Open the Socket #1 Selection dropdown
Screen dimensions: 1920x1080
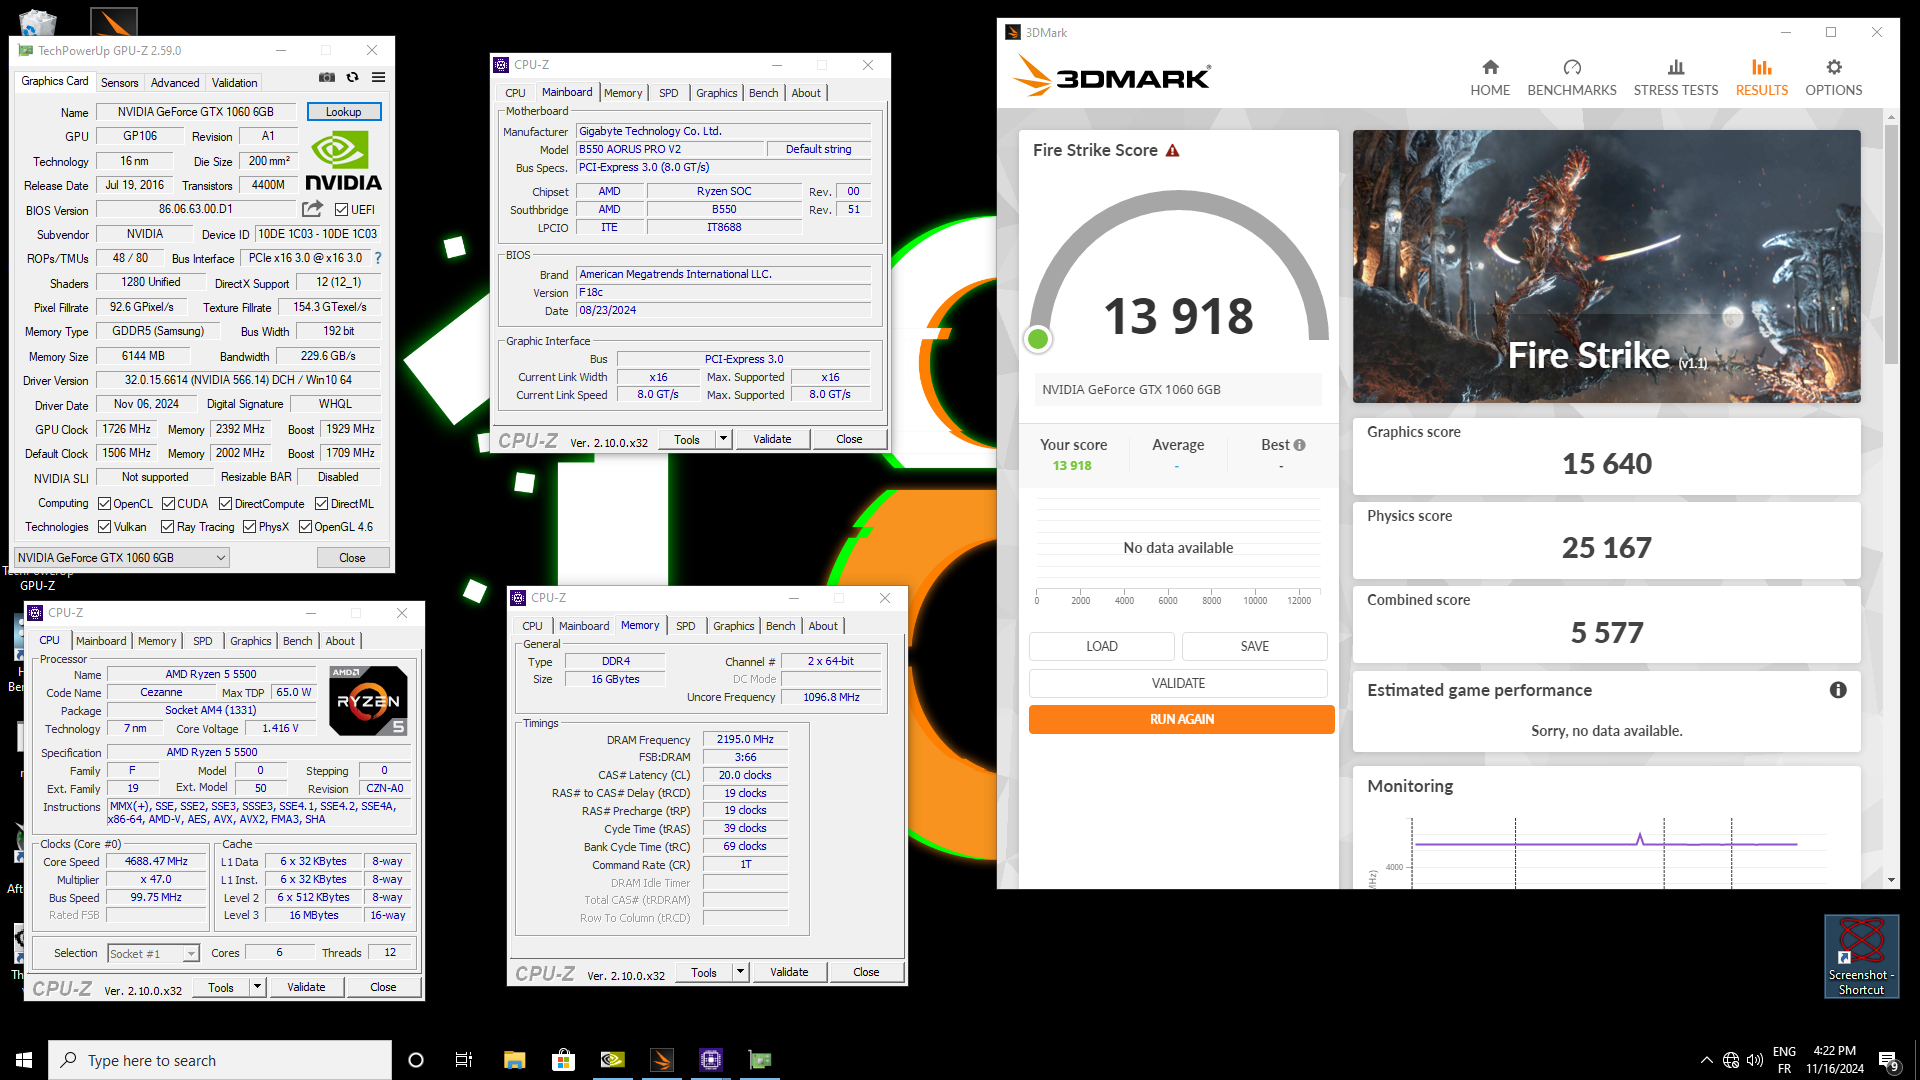pyautogui.click(x=154, y=954)
